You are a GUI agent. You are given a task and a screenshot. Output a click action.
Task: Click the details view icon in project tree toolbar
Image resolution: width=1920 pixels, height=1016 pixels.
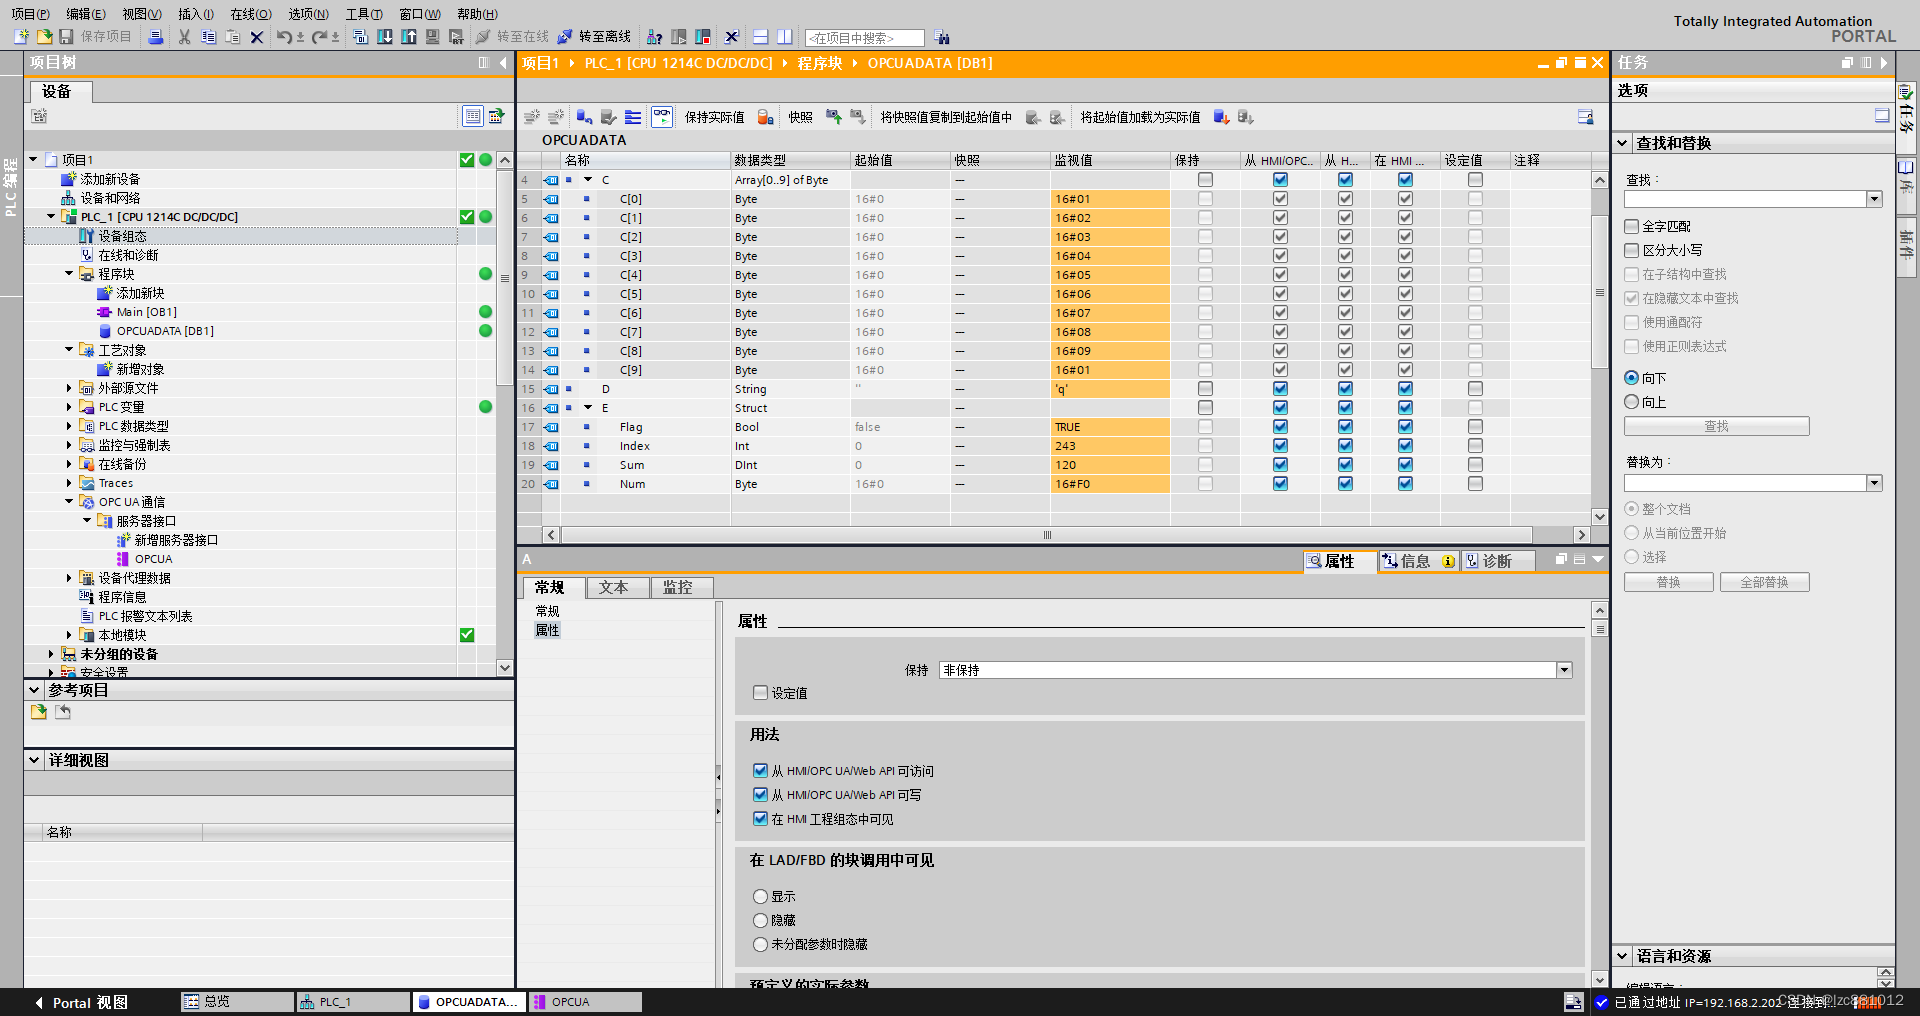click(x=472, y=116)
